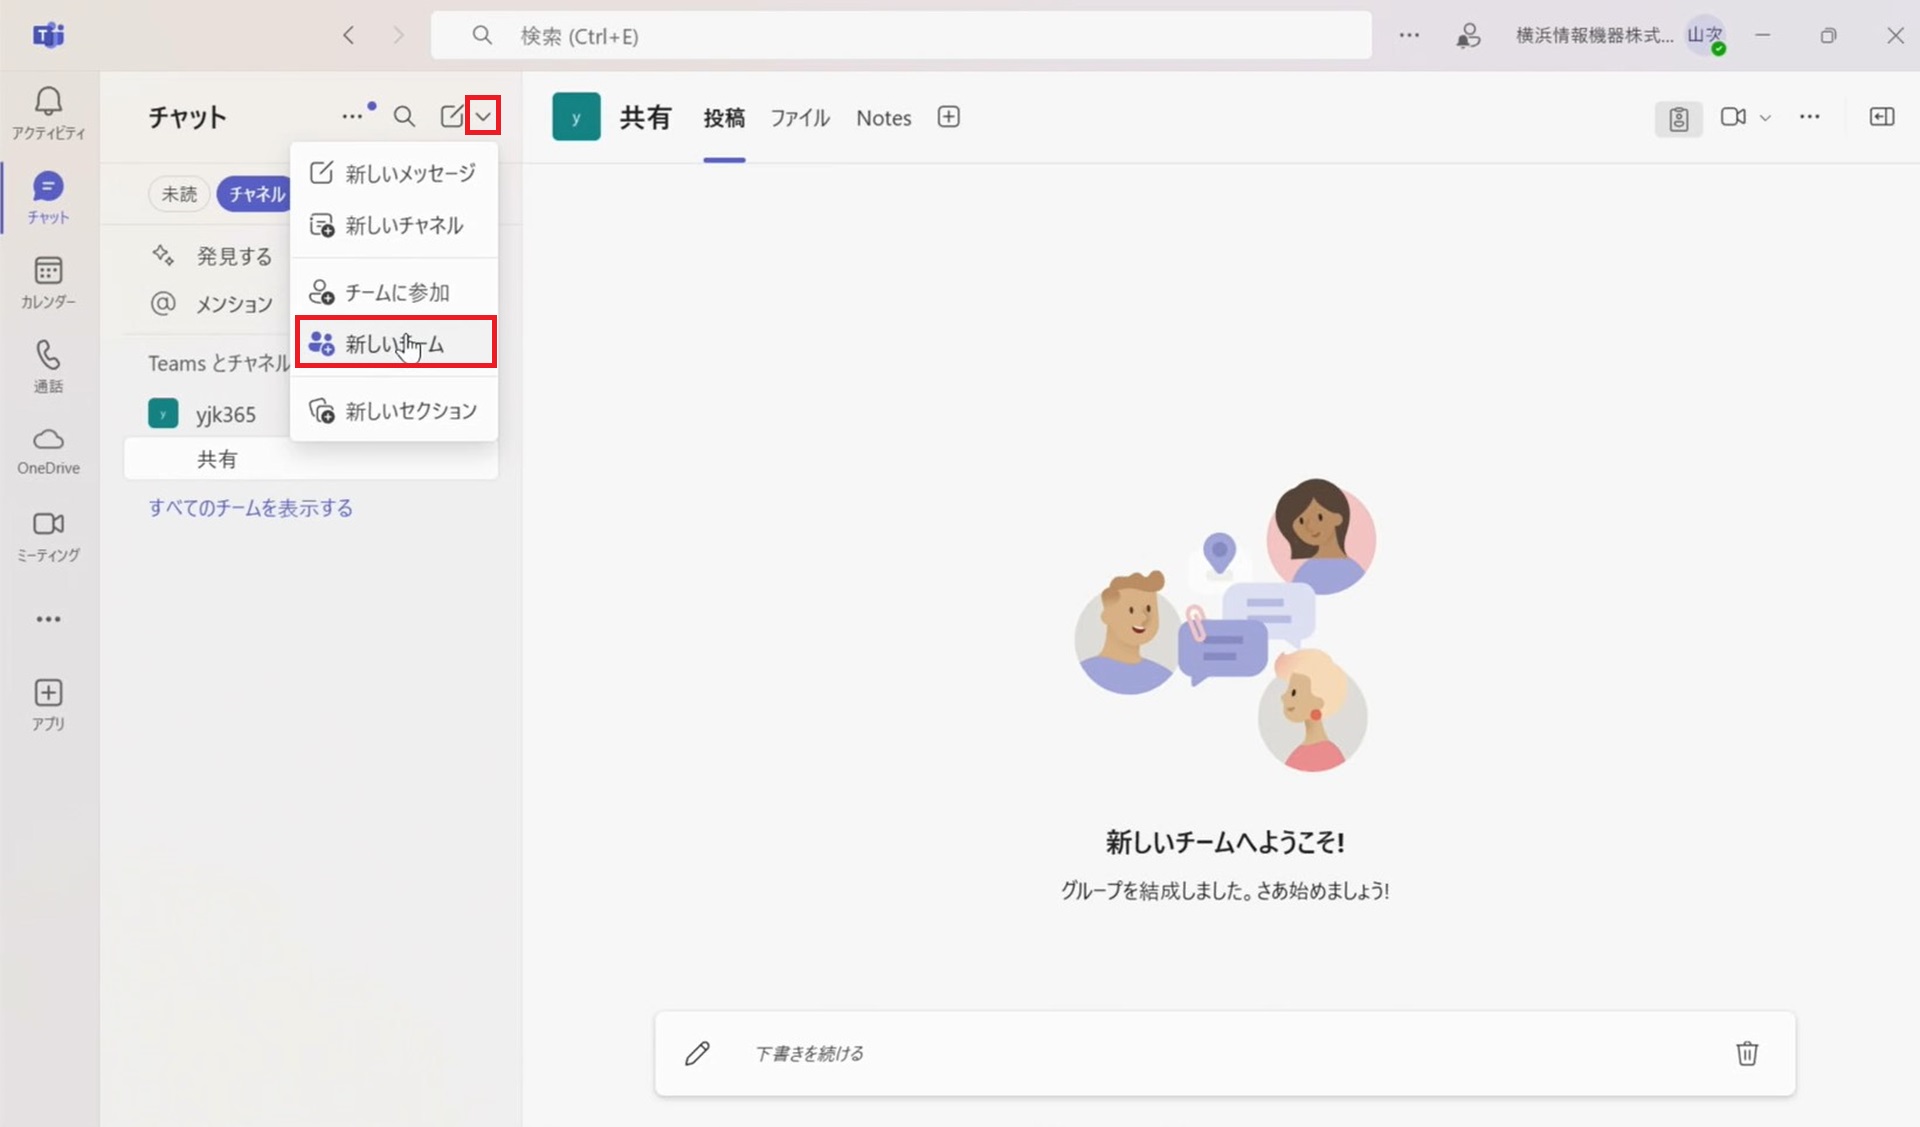
Task: Expand the new chat chevron dropdown
Action: [x=483, y=117]
